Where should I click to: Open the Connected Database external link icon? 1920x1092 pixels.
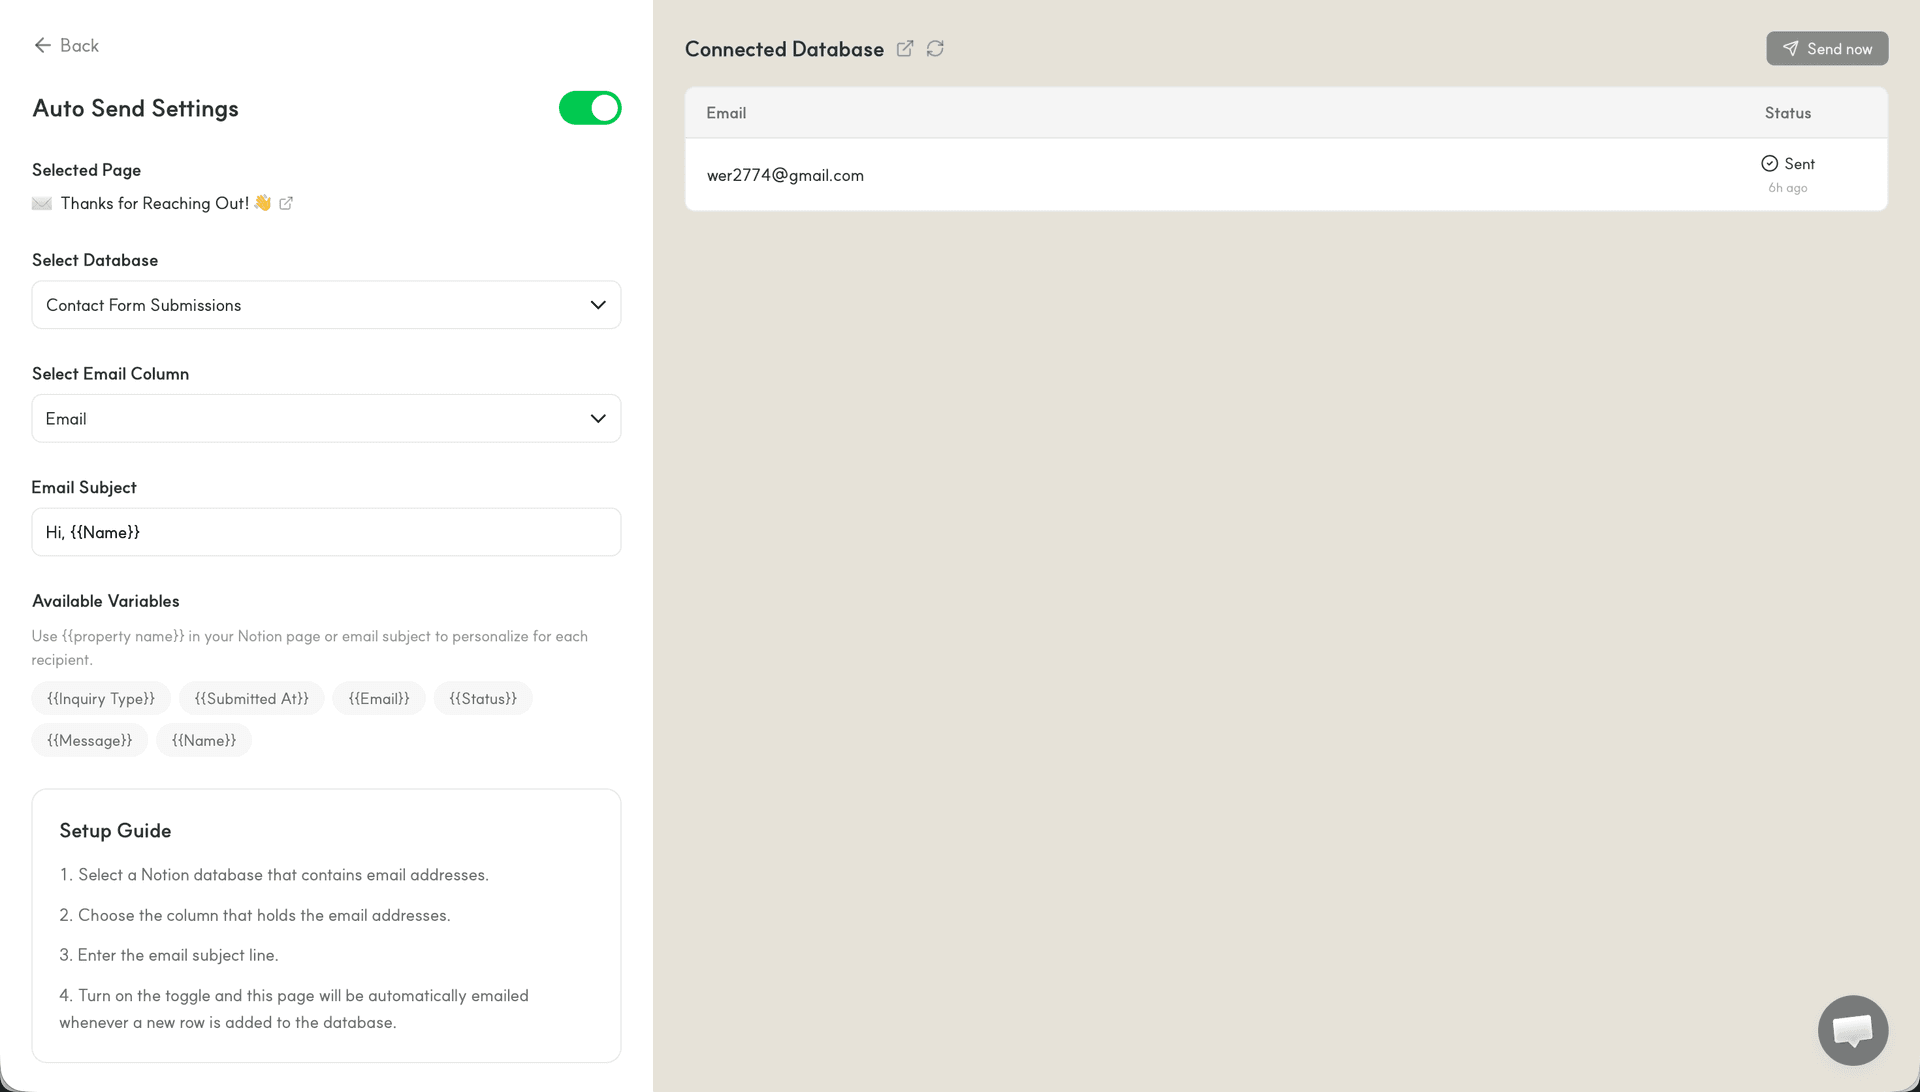pos(905,48)
